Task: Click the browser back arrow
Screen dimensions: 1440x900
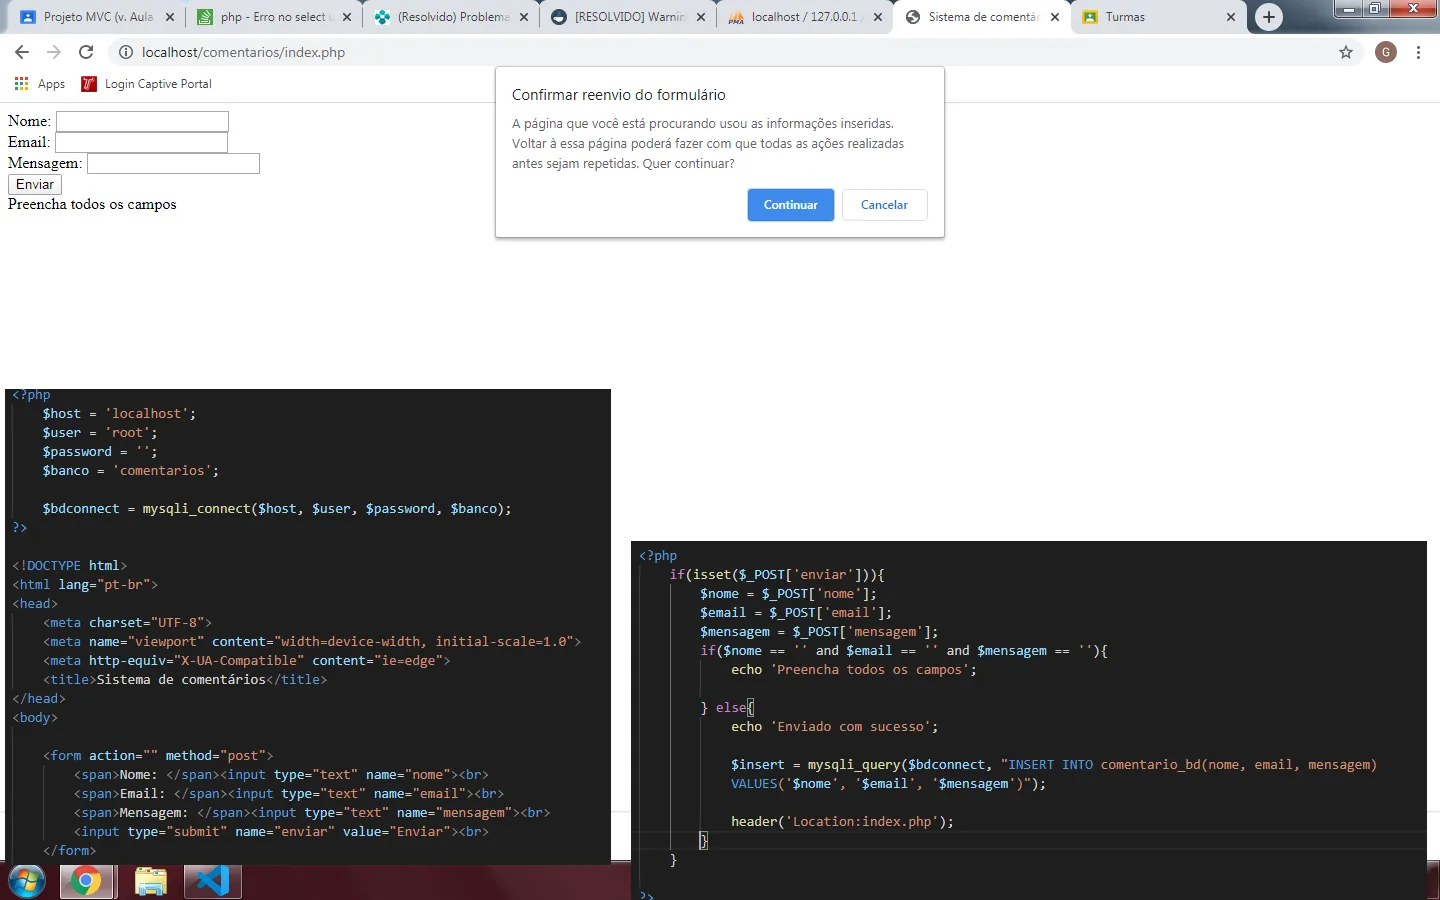Action: point(22,52)
